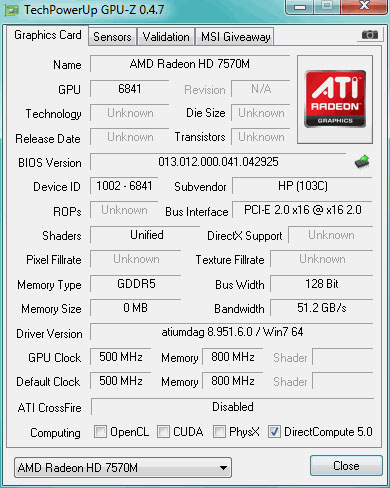
Task: Click the Die Size Unknown field
Action: (261, 113)
